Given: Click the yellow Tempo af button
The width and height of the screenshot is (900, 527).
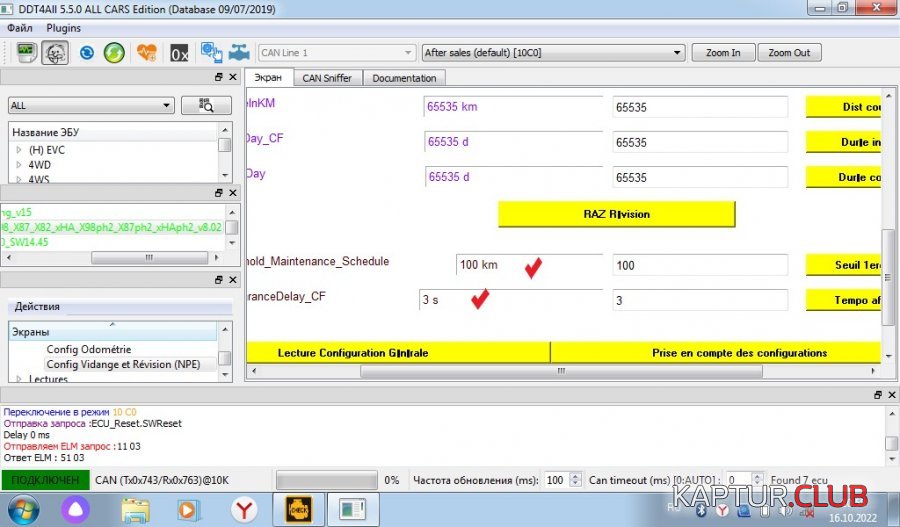Looking at the screenshot, I should point(843,300).
